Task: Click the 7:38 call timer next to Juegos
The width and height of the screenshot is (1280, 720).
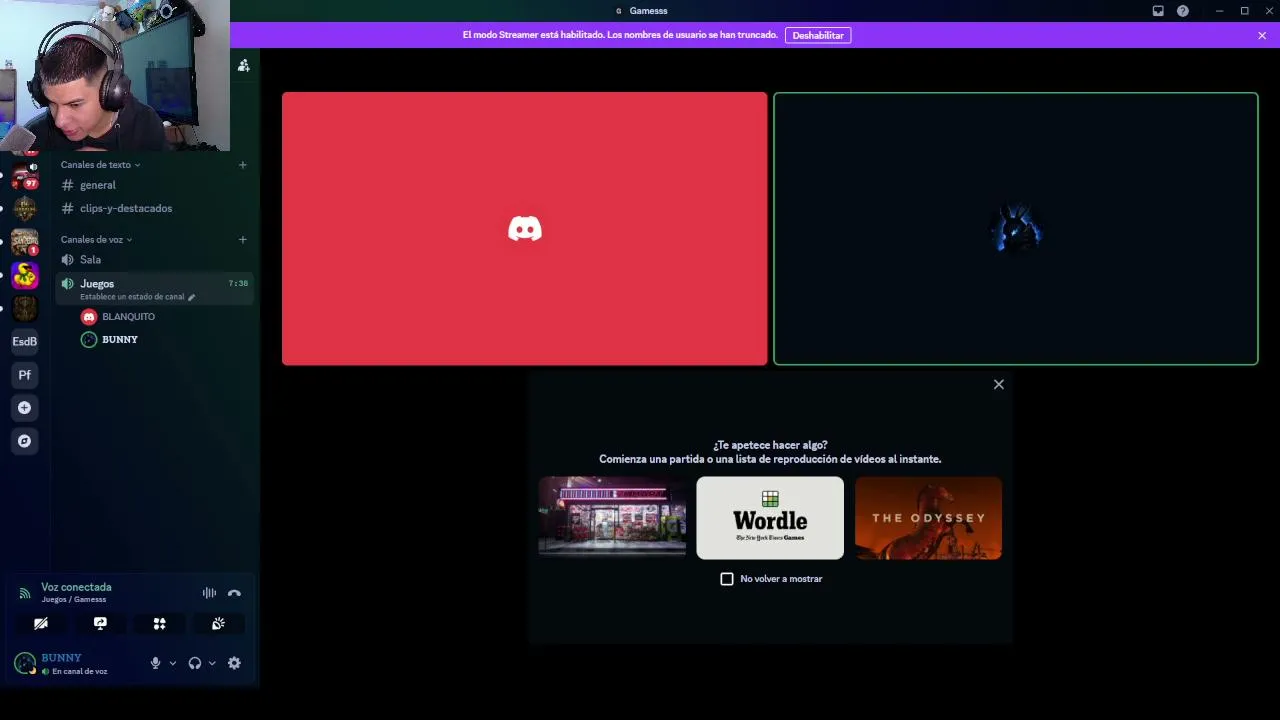Action: (238, 284)
